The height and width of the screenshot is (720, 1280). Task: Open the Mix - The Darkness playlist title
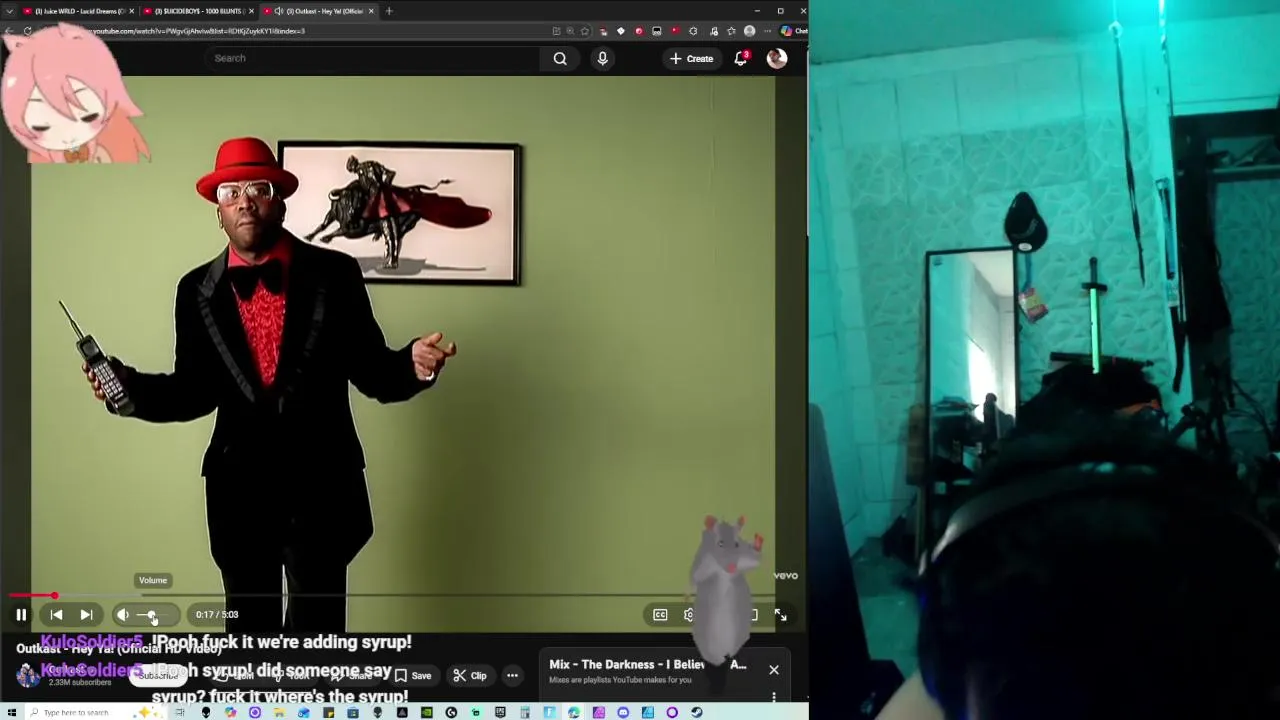tap(647, 664)
